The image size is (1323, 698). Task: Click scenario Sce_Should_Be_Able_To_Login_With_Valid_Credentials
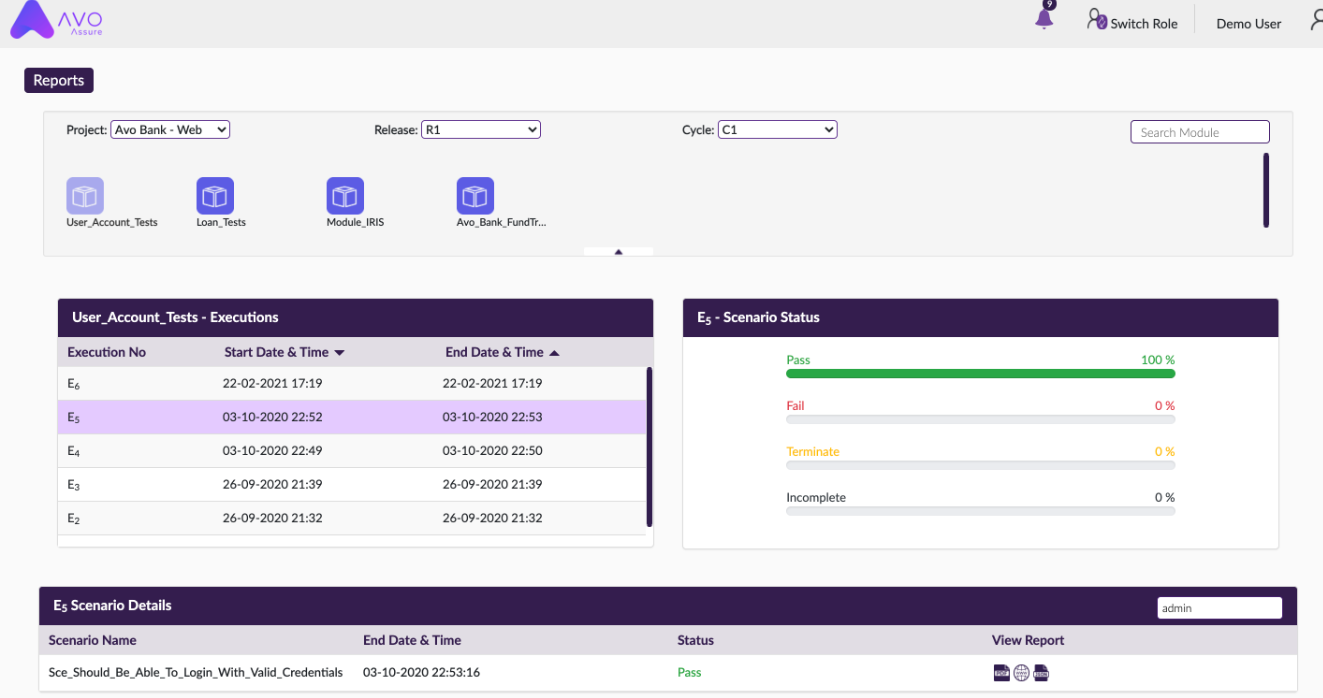[196, 673]
